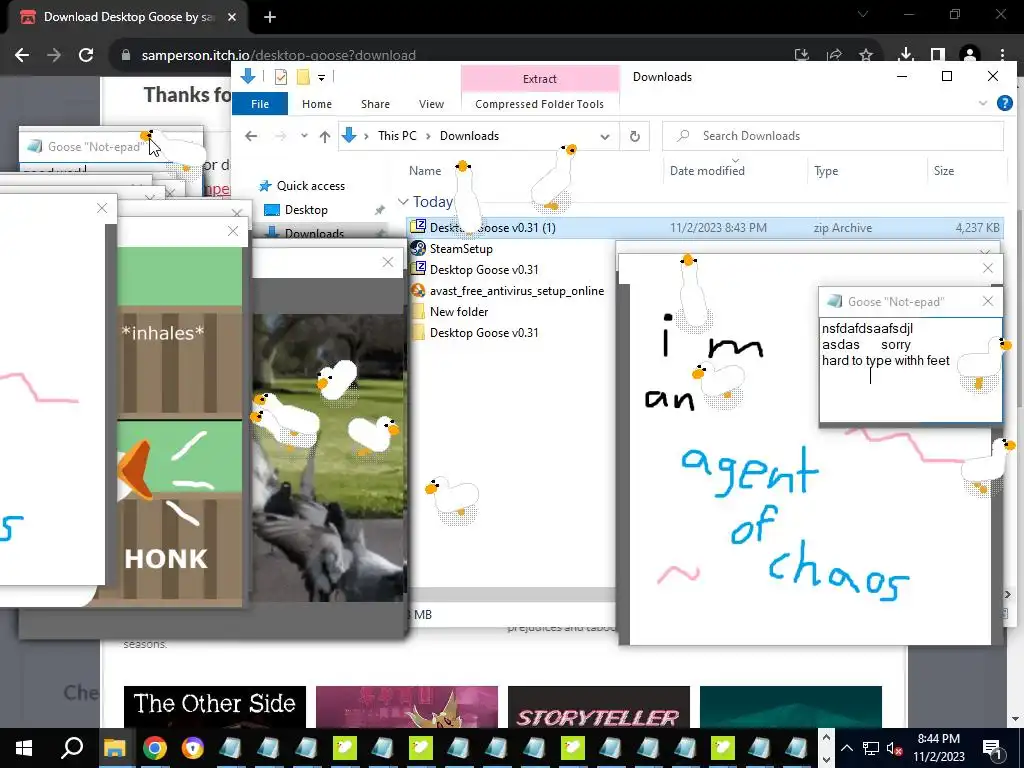Screen dimensions: 1024x768
Task: Open Windows taskbar search
Action: 72,748
